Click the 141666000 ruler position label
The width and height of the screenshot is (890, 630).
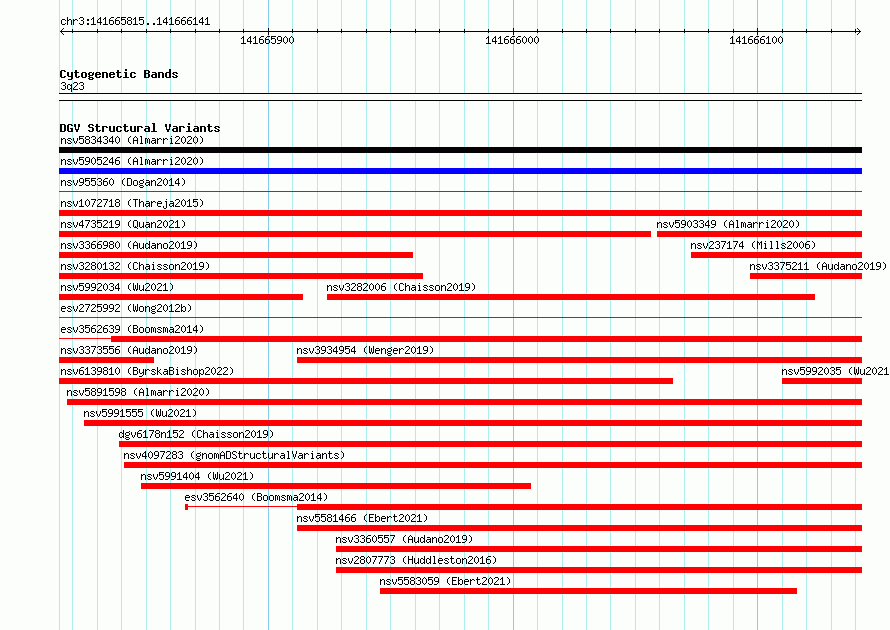[512, 40]
